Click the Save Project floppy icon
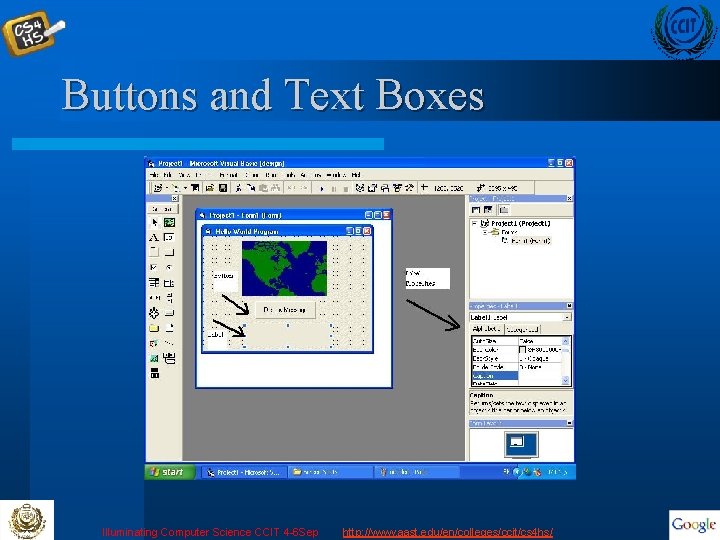 point(223,188)
